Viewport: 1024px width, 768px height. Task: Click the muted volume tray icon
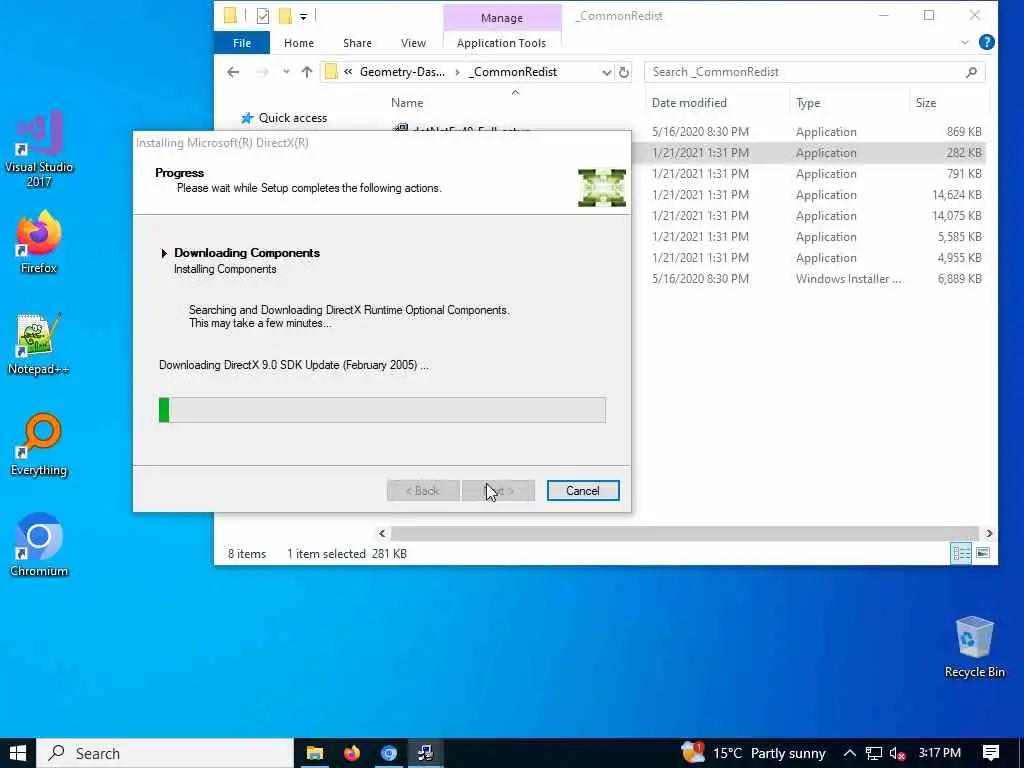tap(897, 753)
